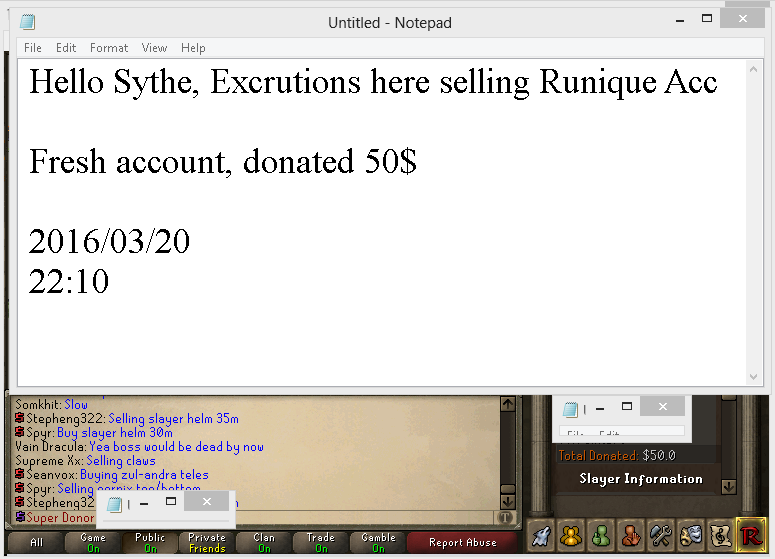Minimize the main Untitled Notepad window
The image size is (775, 559).
coord(680,20)
